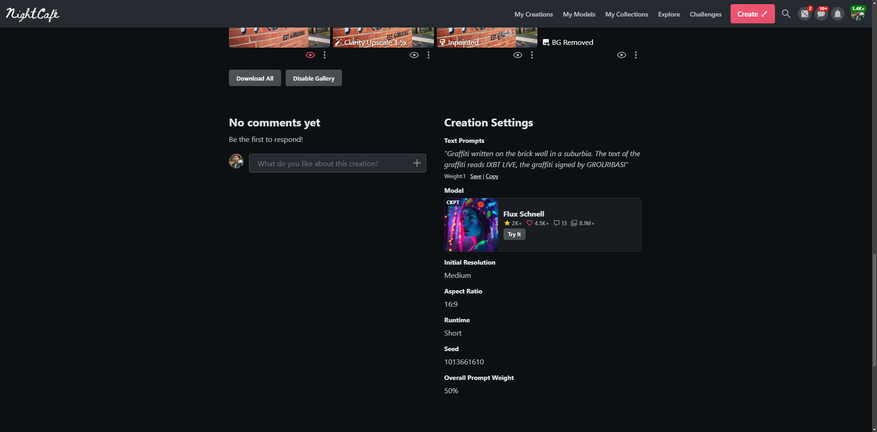
Task: Toggle the red eye visibility icon
Action: 310,55
